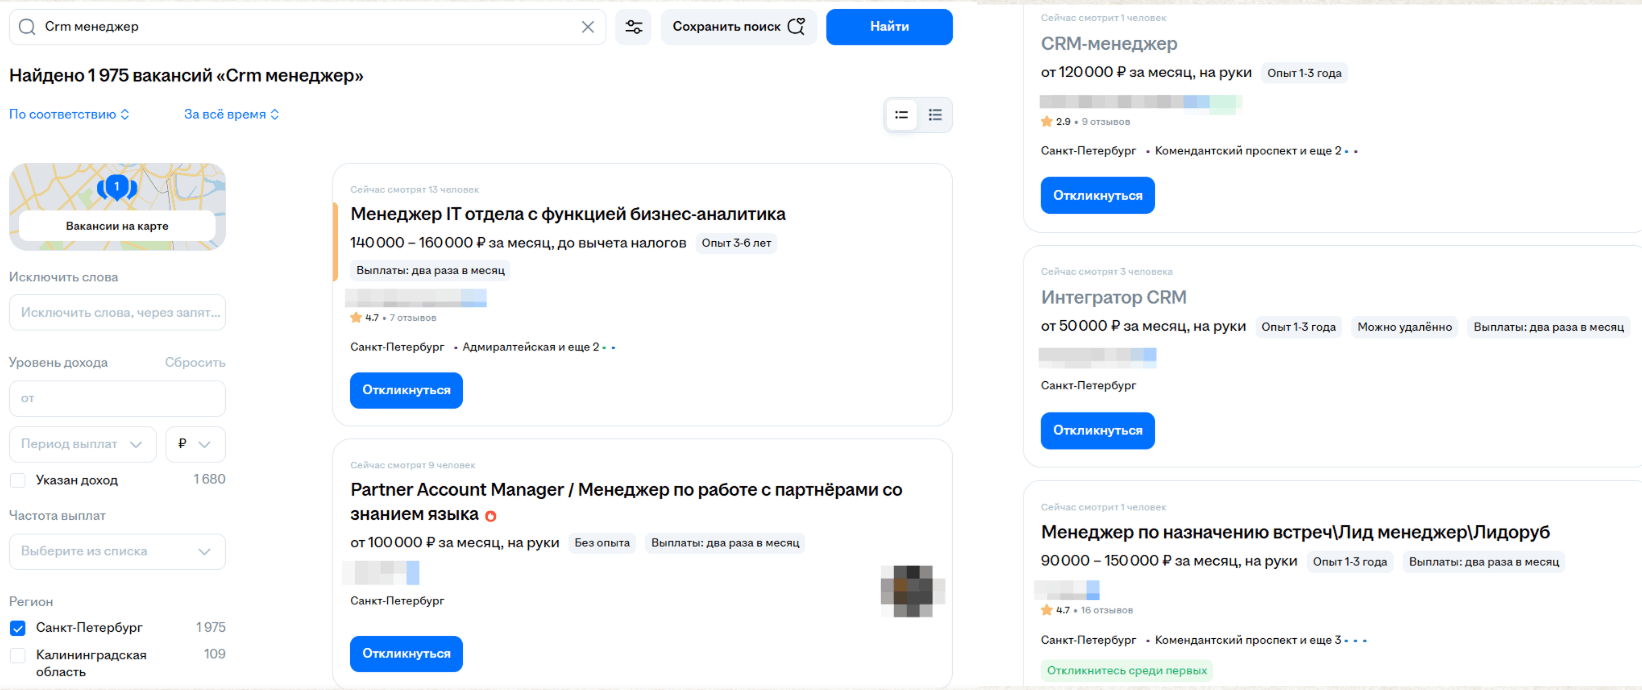1642x690 pixels.
Task: Open ruble currency dropdown
Action: pyautogui.click(x=196, y=444)
